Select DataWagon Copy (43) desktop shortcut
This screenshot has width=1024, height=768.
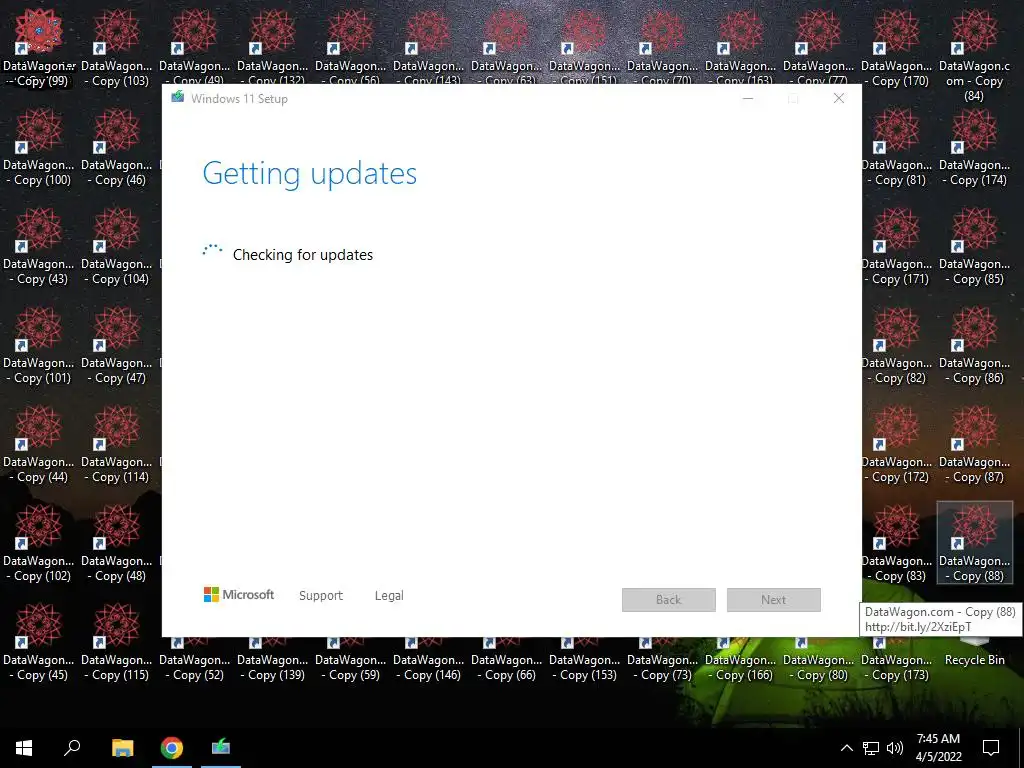(39, 246)
